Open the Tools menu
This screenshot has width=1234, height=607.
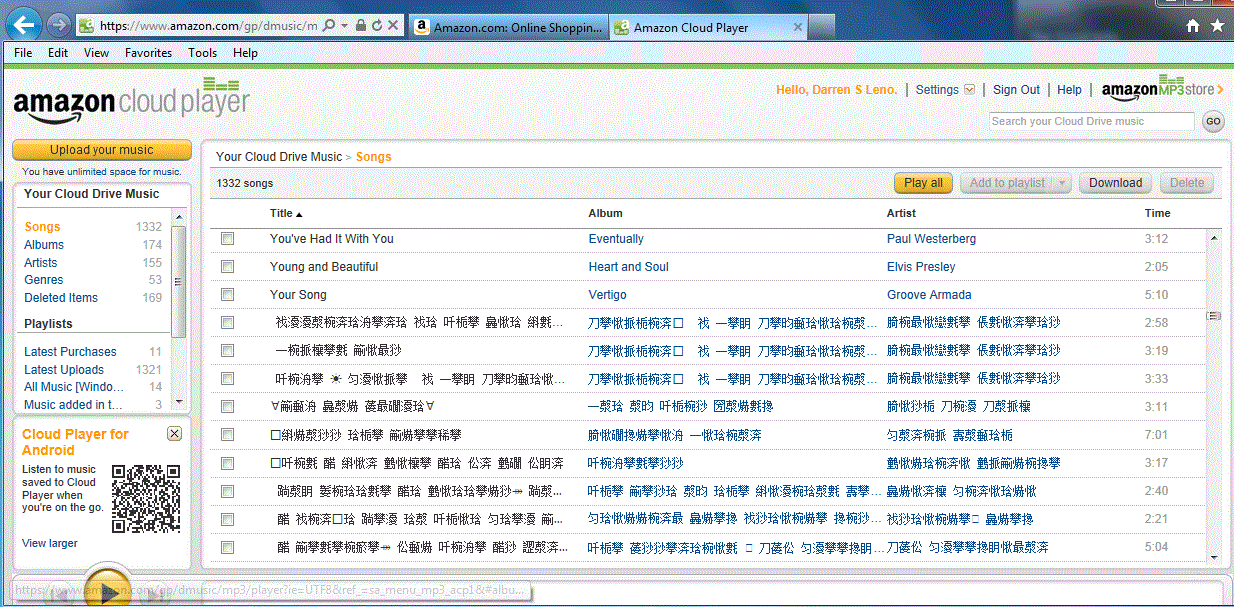pos(202,53)
